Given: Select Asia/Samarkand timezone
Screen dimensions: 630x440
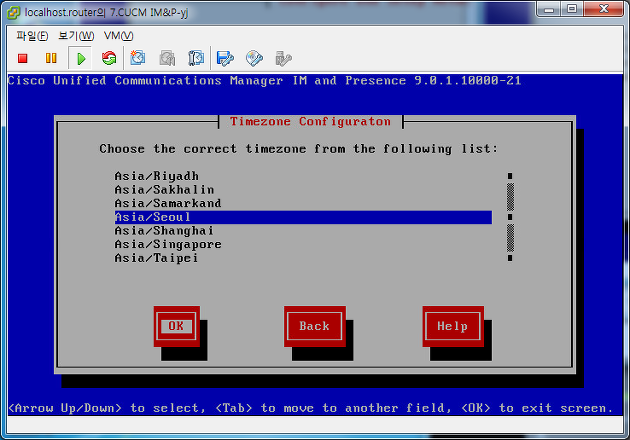Looking at the screenshot, I should coord(303,204).
